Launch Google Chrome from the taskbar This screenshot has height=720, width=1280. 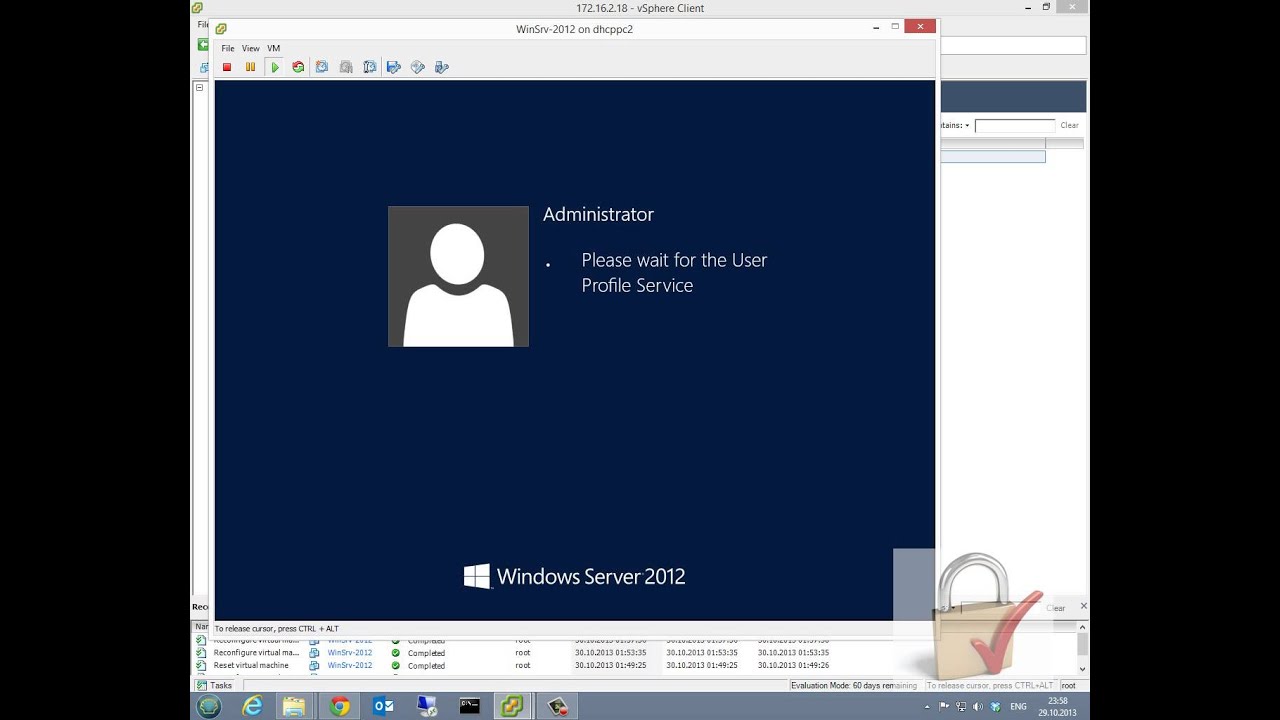point(340,707)
